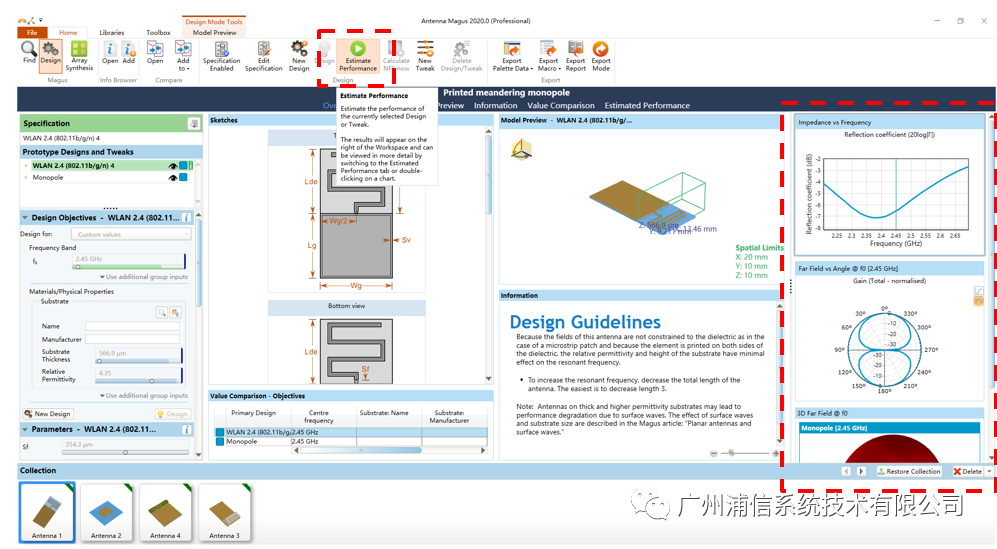
Task: Click Parameters info icon
Action: pos(186,429)
